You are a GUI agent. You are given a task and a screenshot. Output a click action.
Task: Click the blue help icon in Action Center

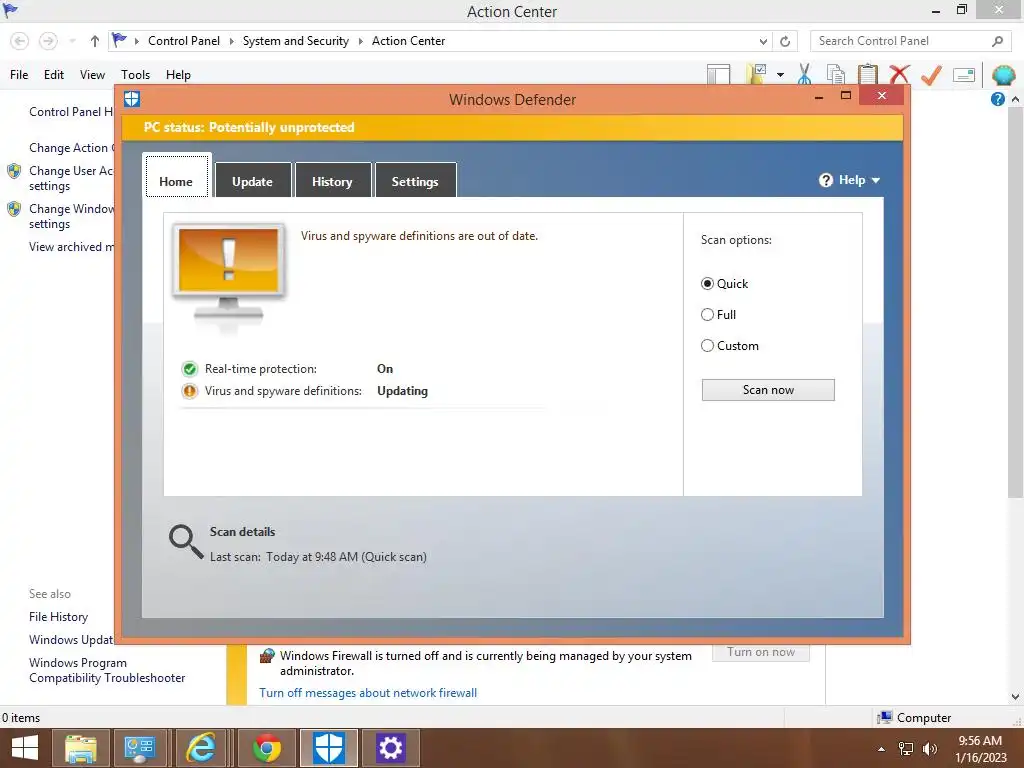997,99
